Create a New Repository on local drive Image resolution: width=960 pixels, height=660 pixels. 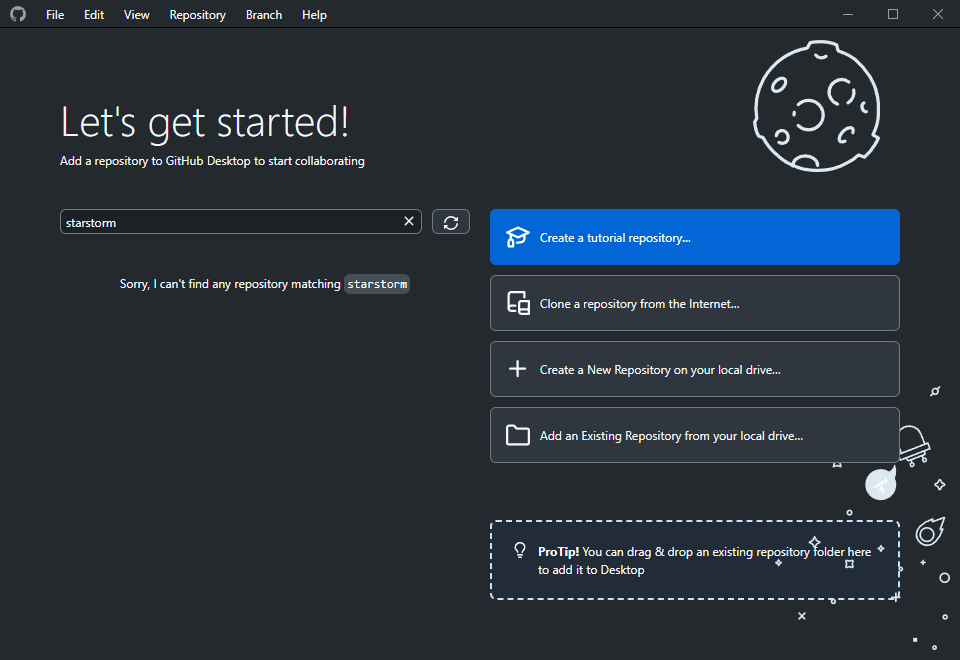coord(694,369)
